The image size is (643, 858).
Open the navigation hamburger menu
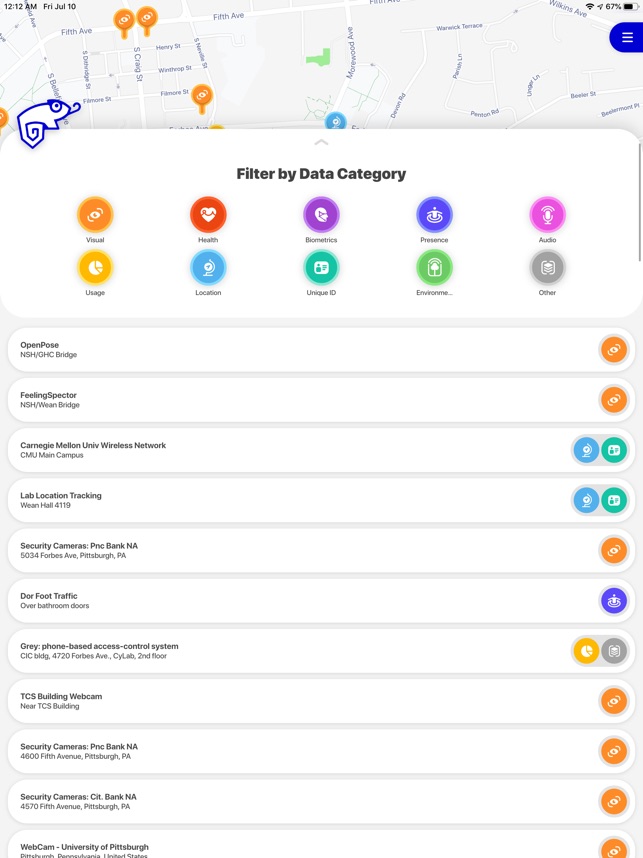click(x=627, y=38)
